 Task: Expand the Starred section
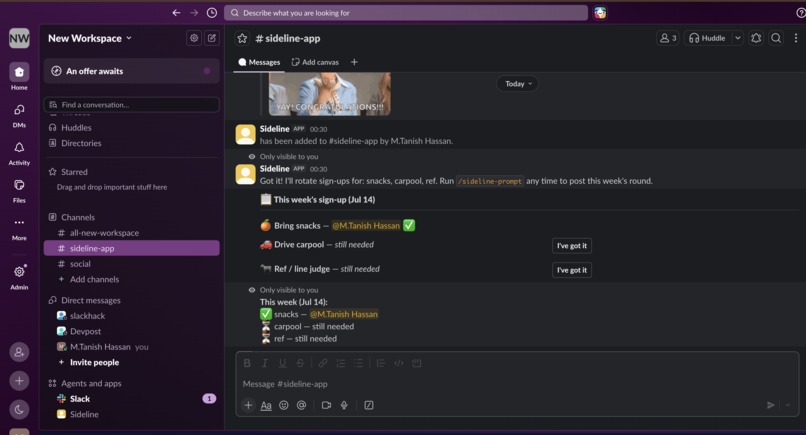tap(74, 172)
